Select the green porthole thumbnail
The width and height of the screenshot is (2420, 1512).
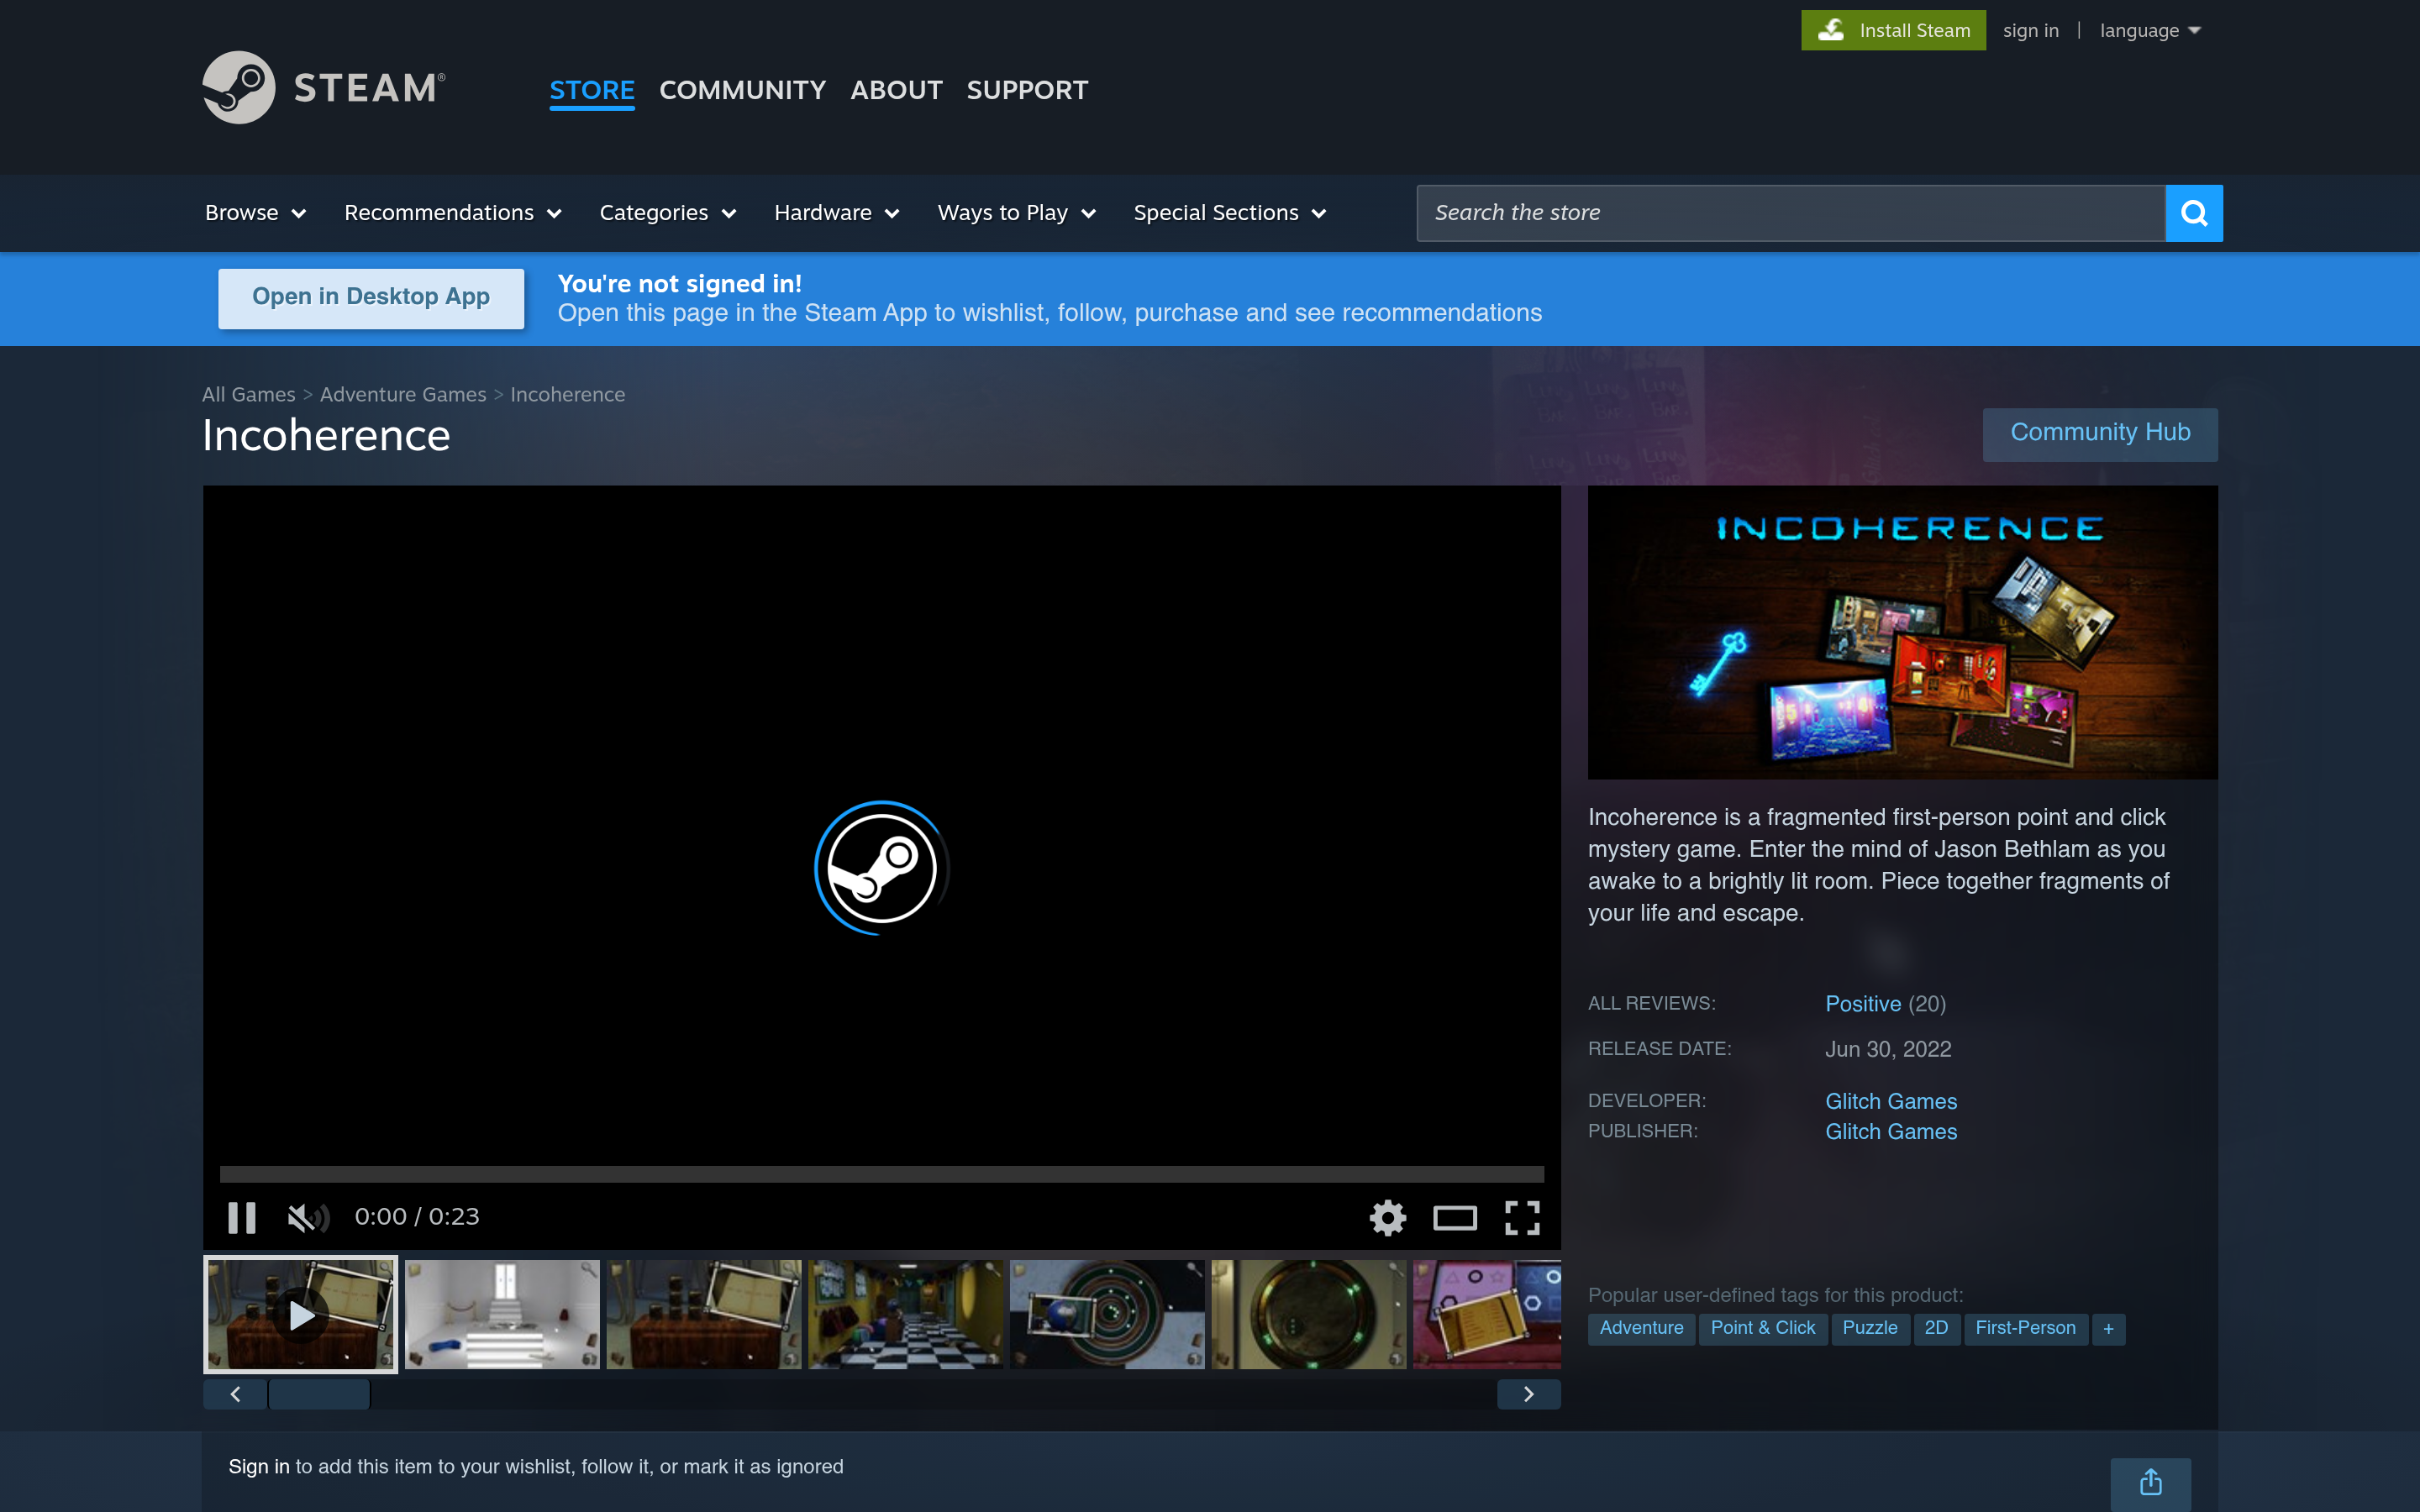pos(1308,1314)
